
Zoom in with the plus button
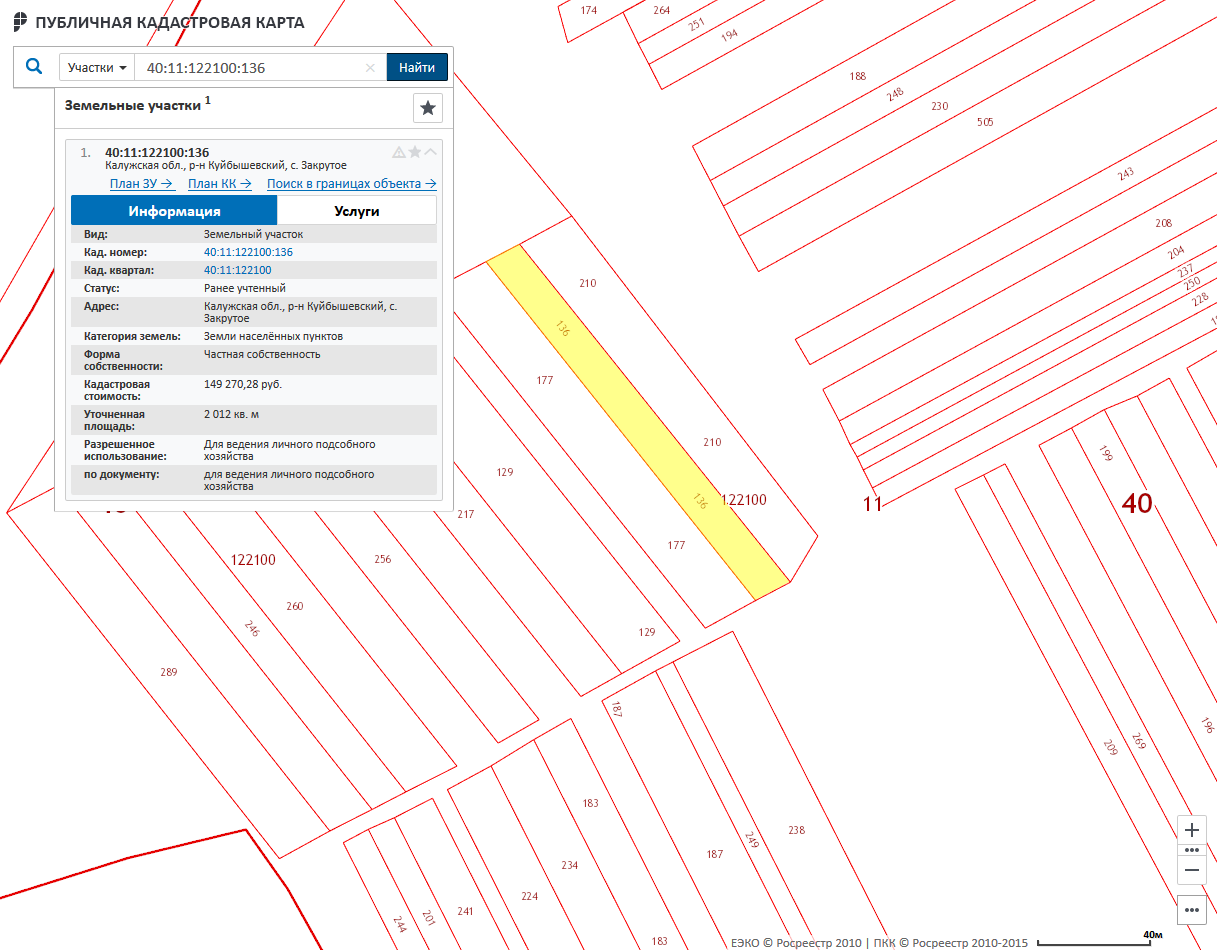pos(1192,830)
